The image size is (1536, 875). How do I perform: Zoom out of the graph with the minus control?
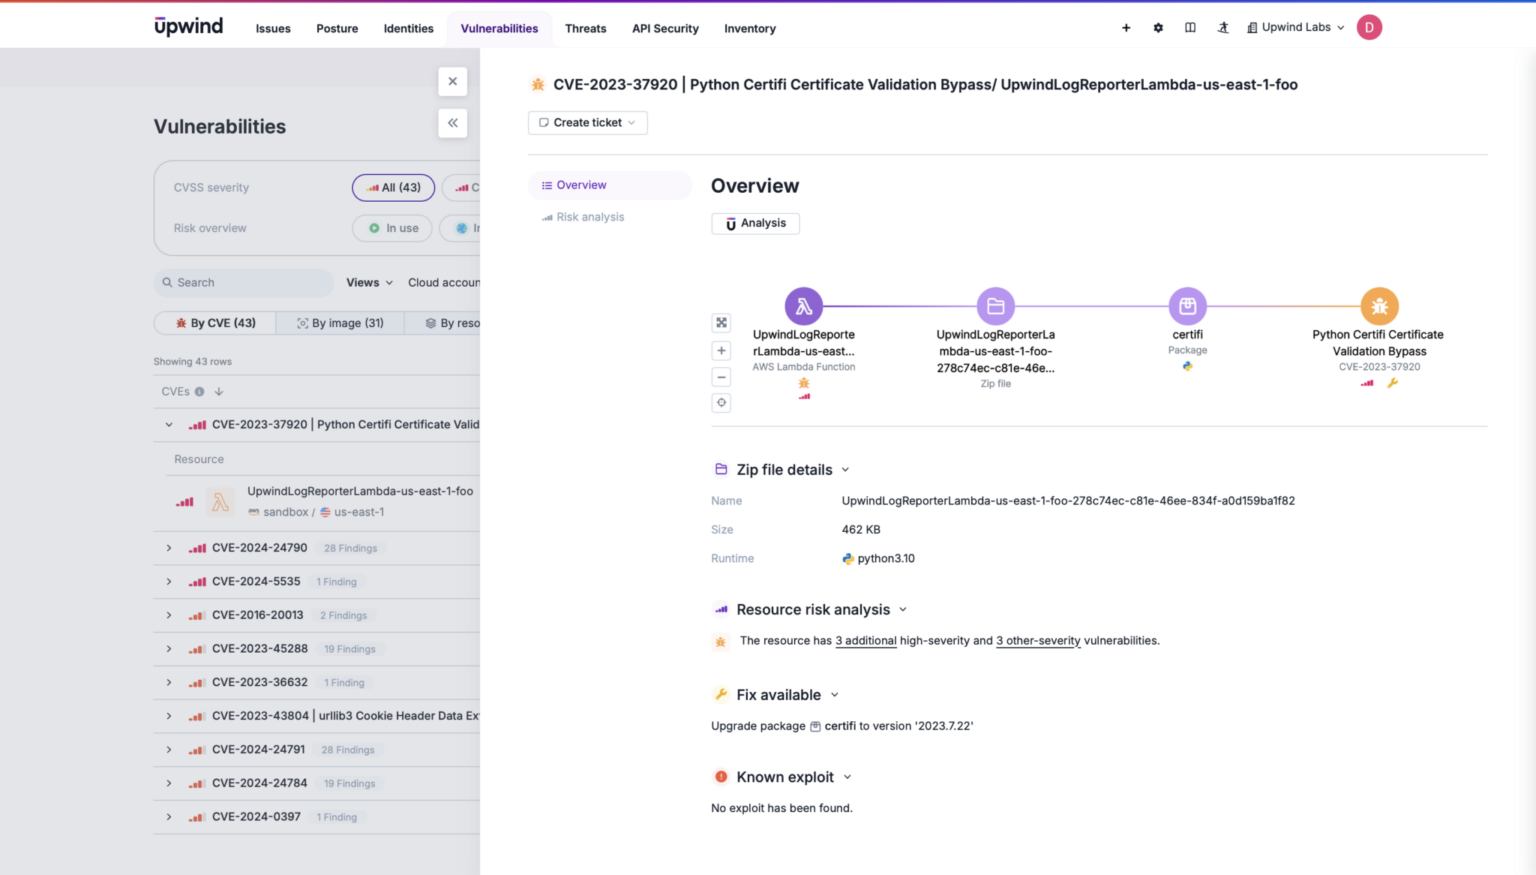point(721,377)
